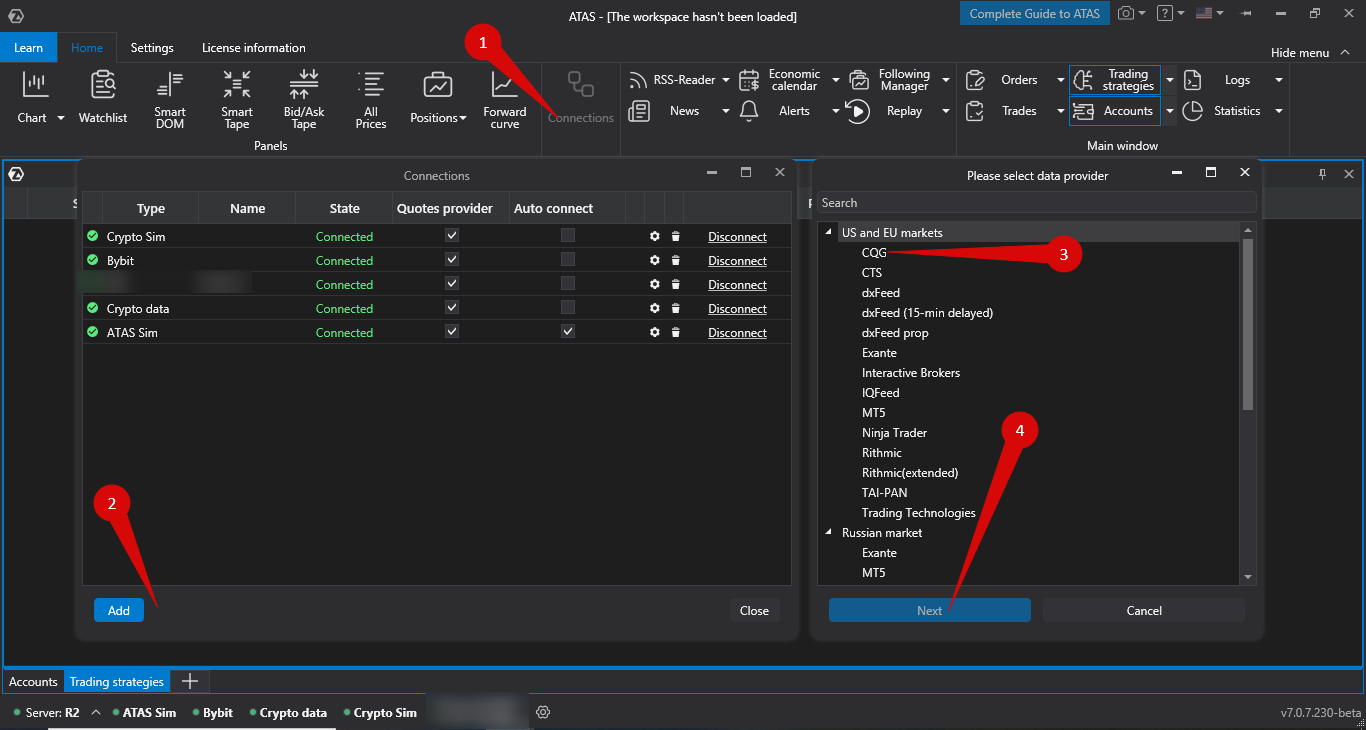Open the Smart Tape panel
Screen dimensions: 1366x730
tap(237, 100)
